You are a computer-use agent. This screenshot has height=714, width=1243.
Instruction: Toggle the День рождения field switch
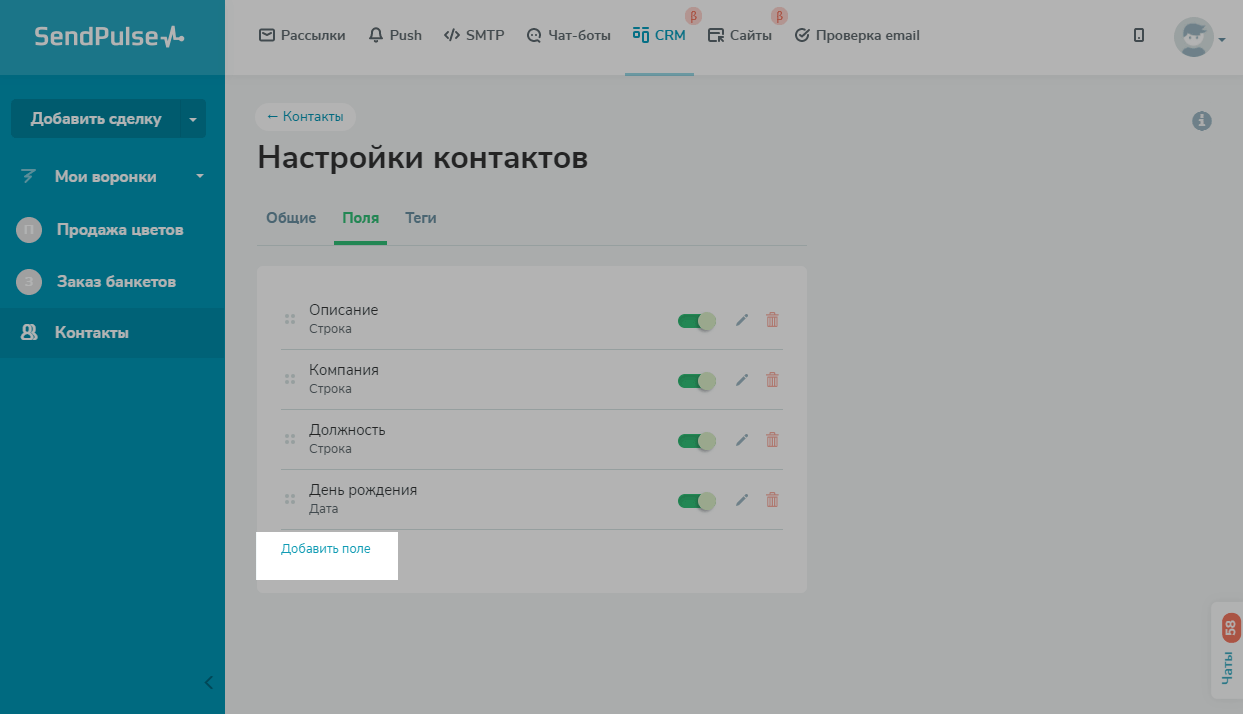click(696, 501)
